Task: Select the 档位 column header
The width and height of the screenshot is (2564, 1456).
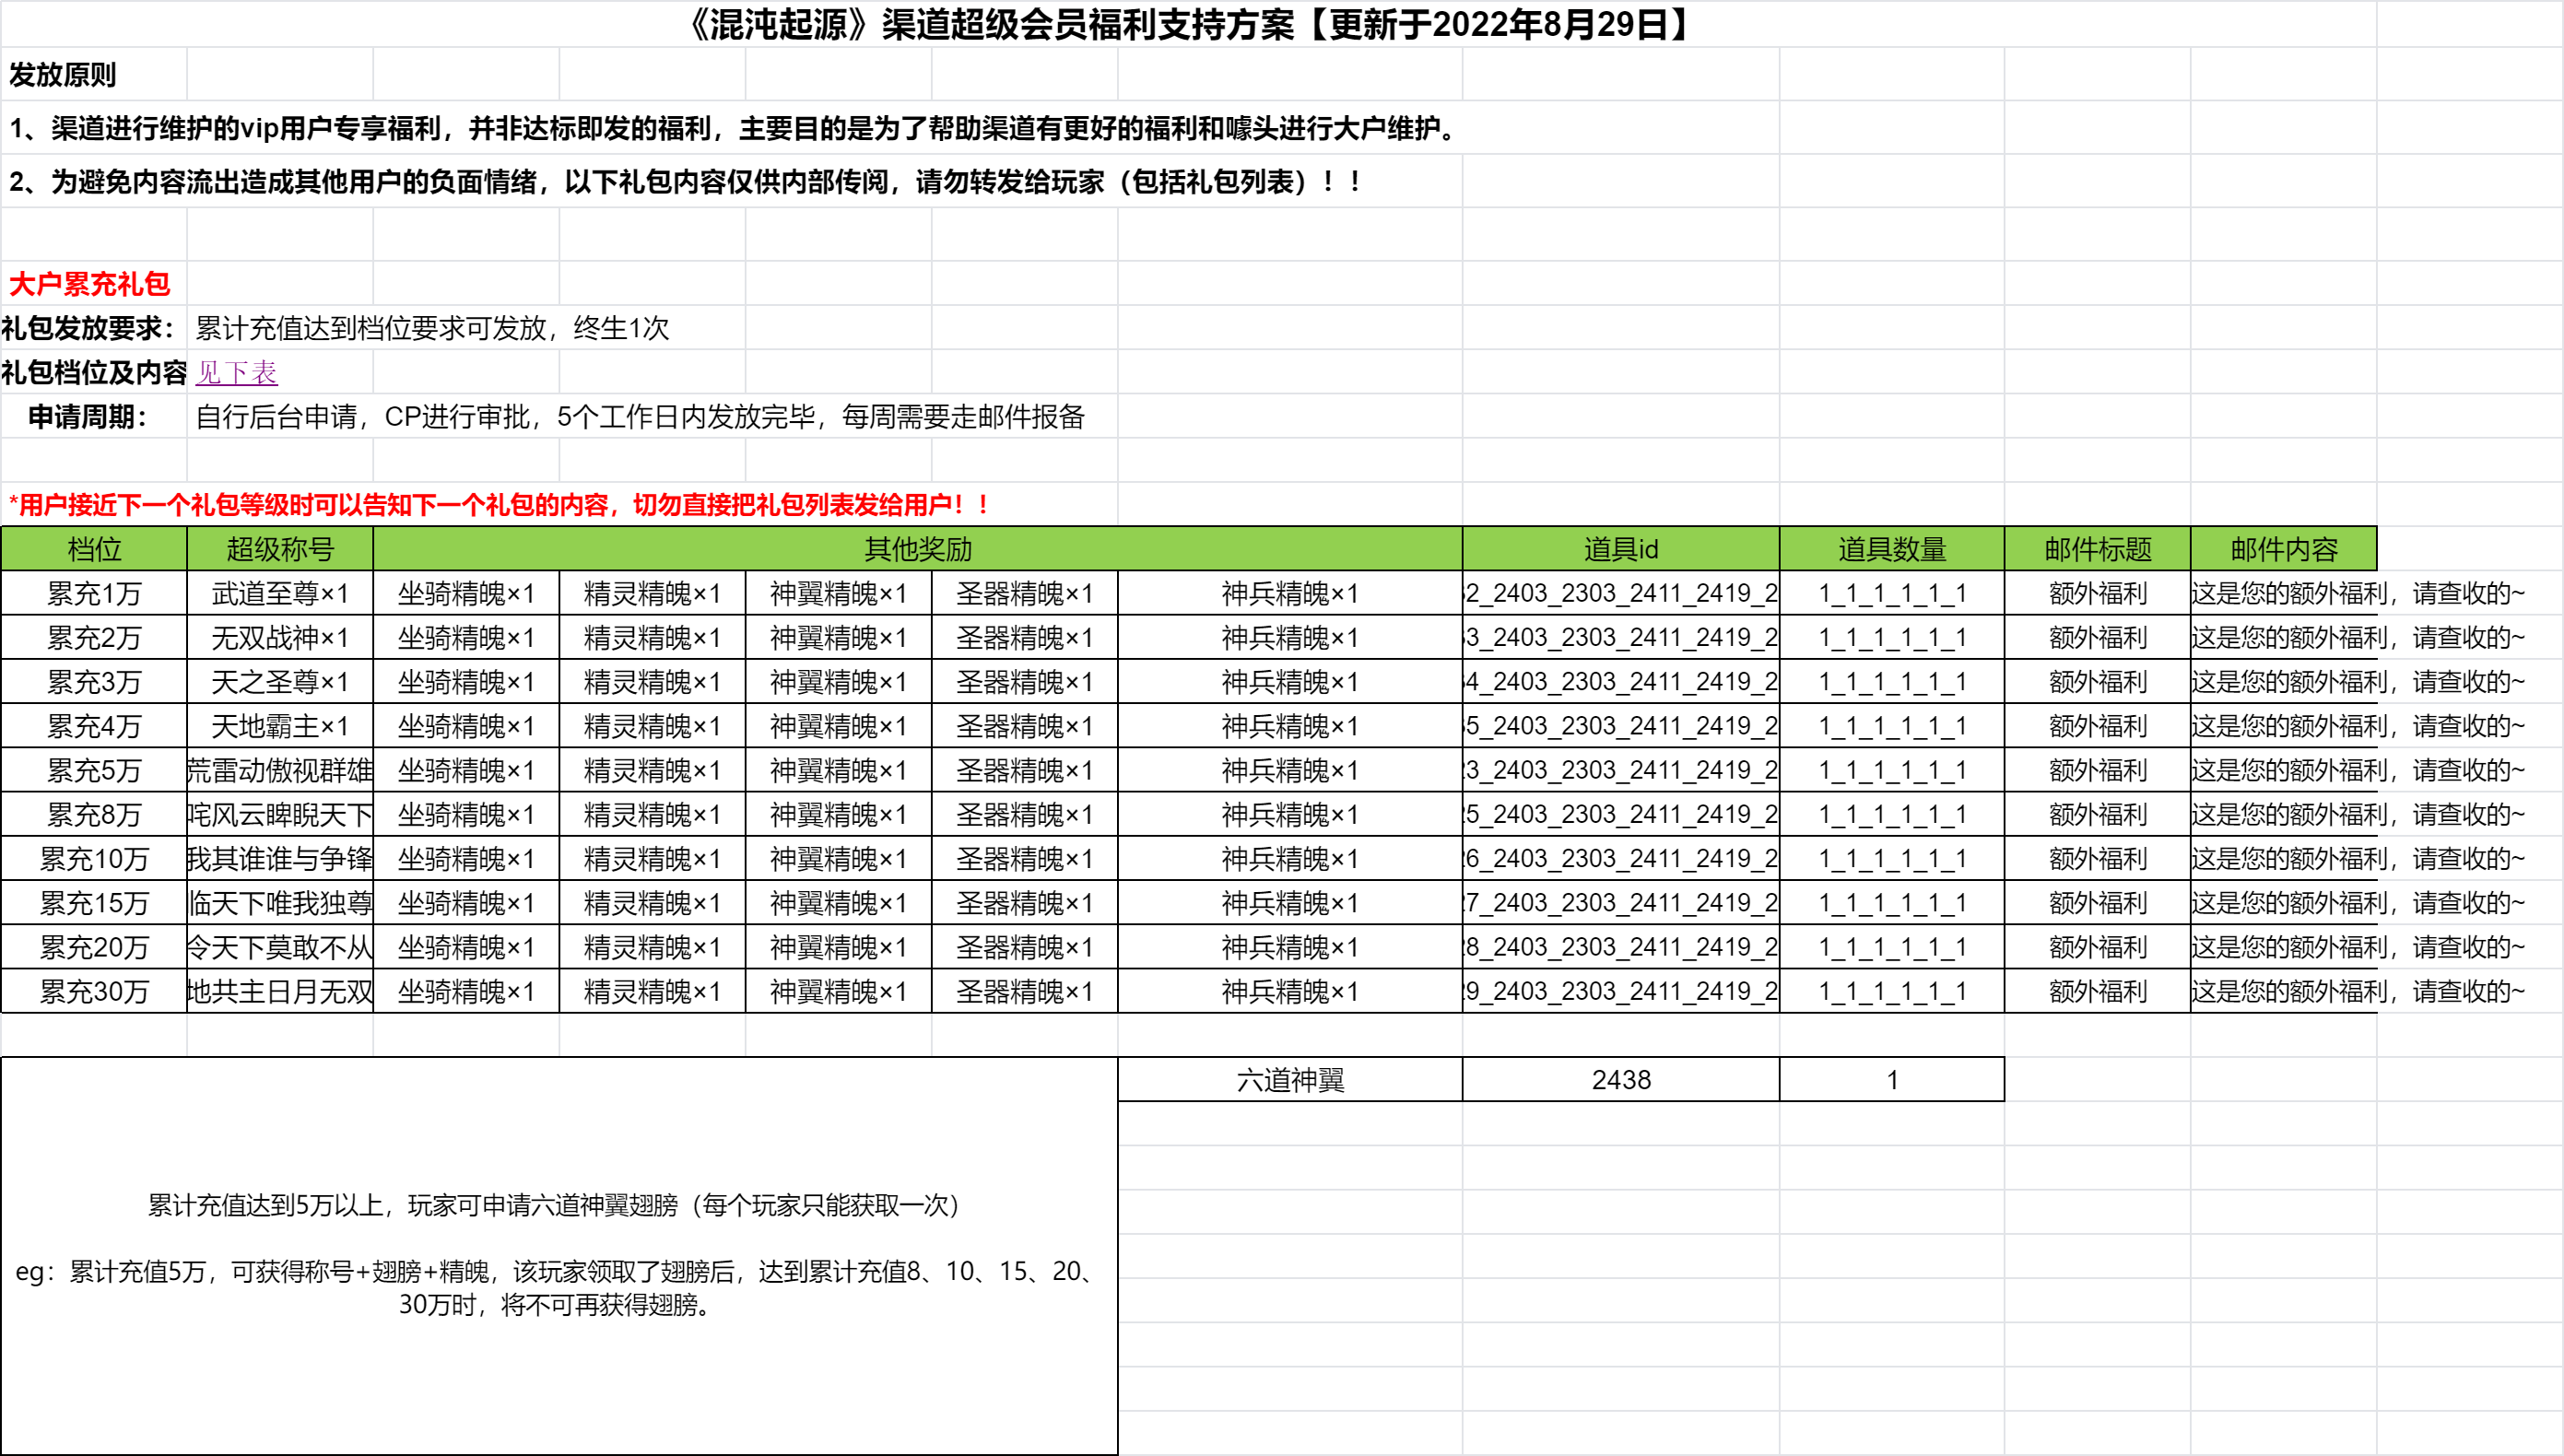Action: pos(94,549)
